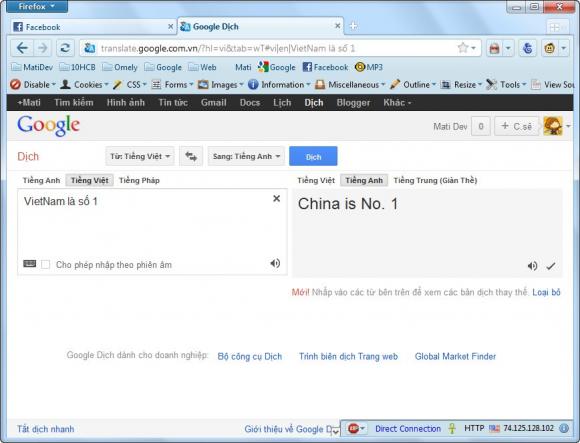The height and width of the screenshot is (443, 580).
Task: Go back with arrow button
Action: coord(22,48)
